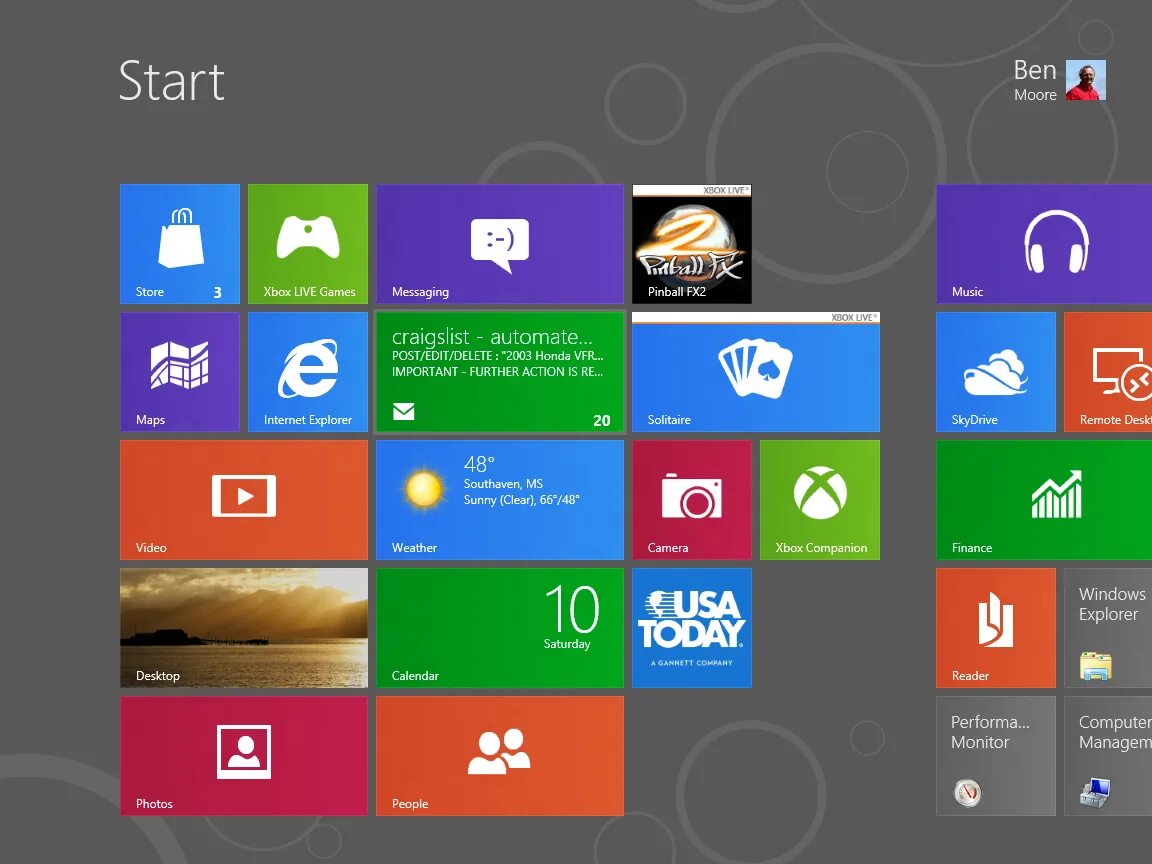
Task: Open the Video tile
Action: [244, 500]
